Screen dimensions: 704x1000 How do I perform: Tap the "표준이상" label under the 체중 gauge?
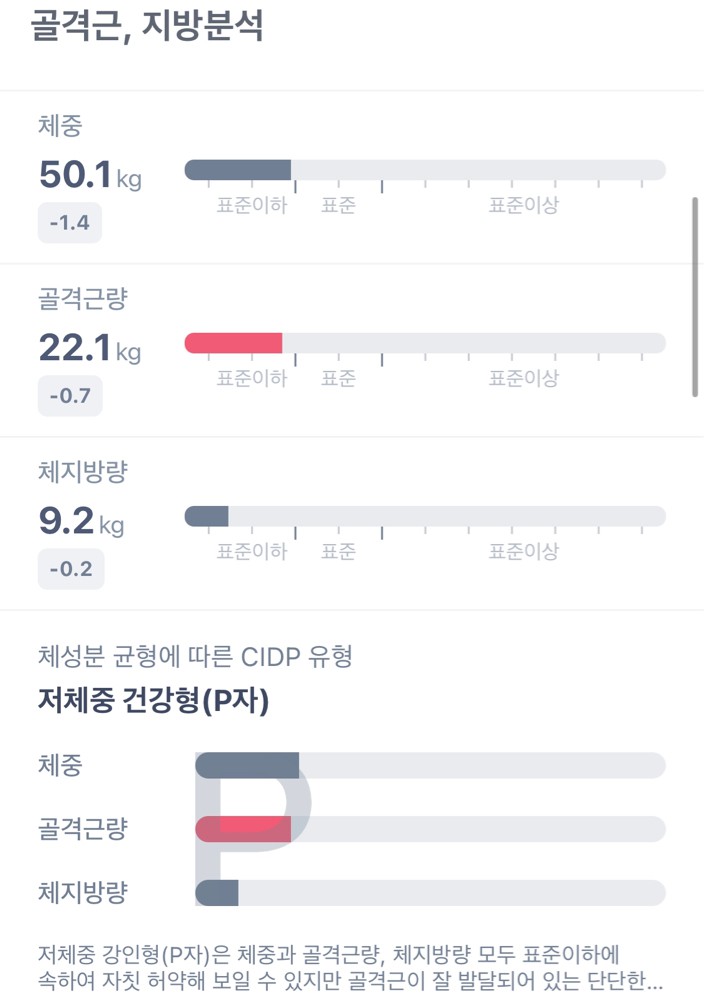(x=523, y=206)
